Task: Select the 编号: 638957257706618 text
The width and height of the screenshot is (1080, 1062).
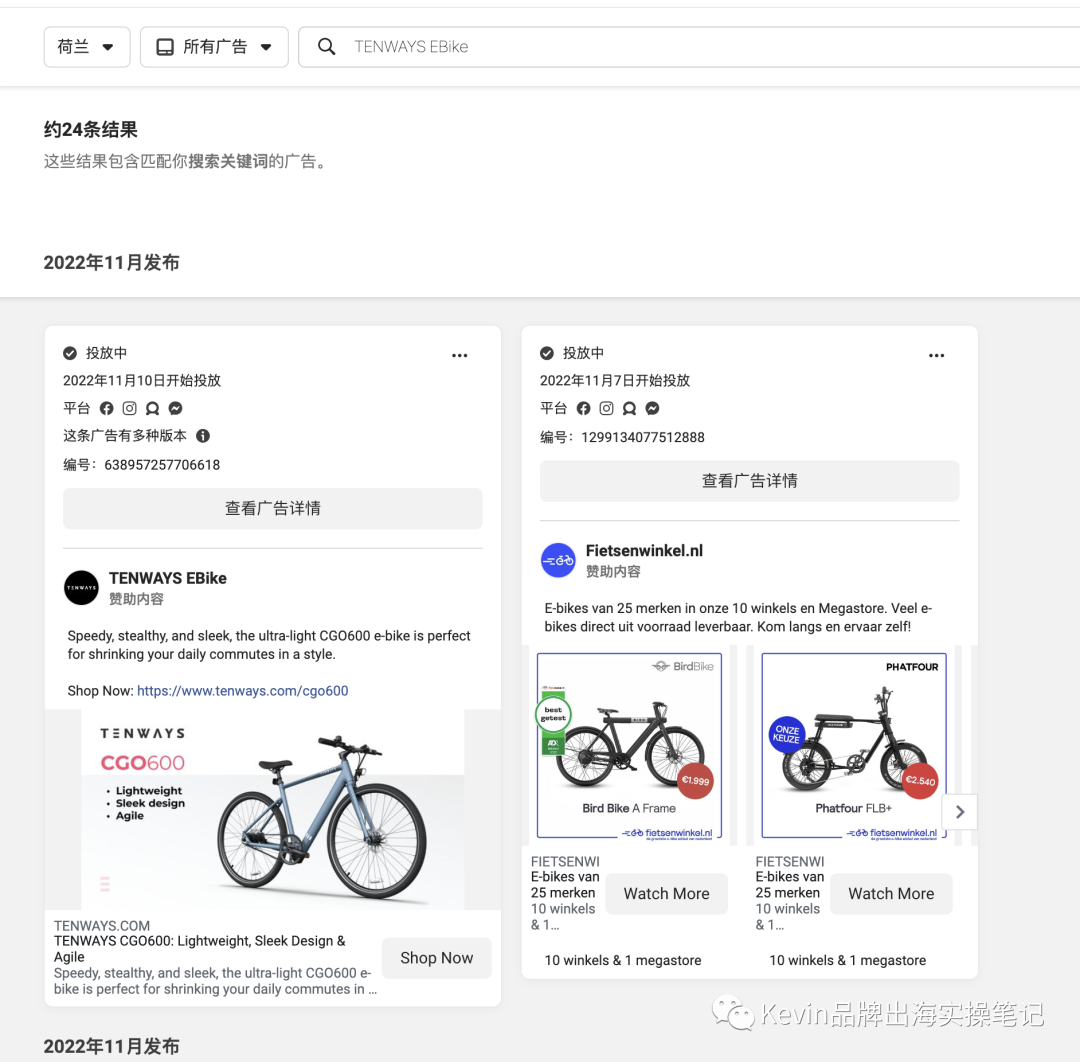Action: tap(141, 465)
